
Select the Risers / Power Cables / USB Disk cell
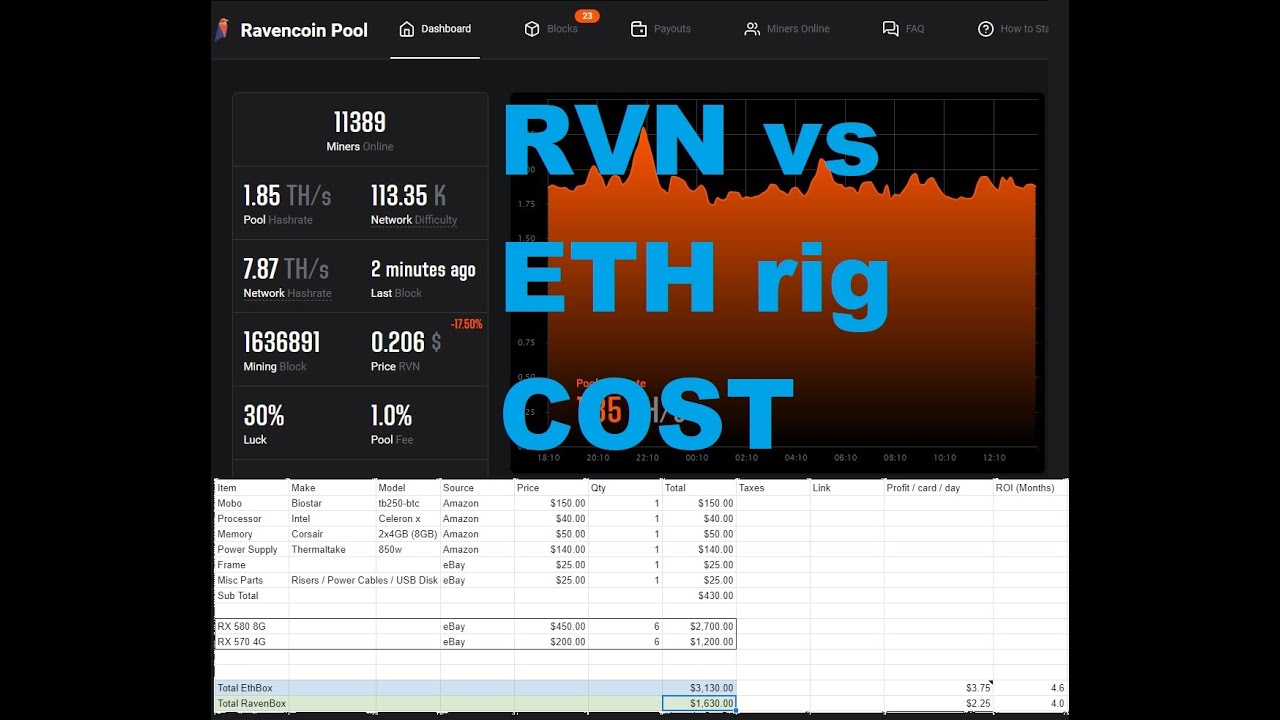(364, 580)
